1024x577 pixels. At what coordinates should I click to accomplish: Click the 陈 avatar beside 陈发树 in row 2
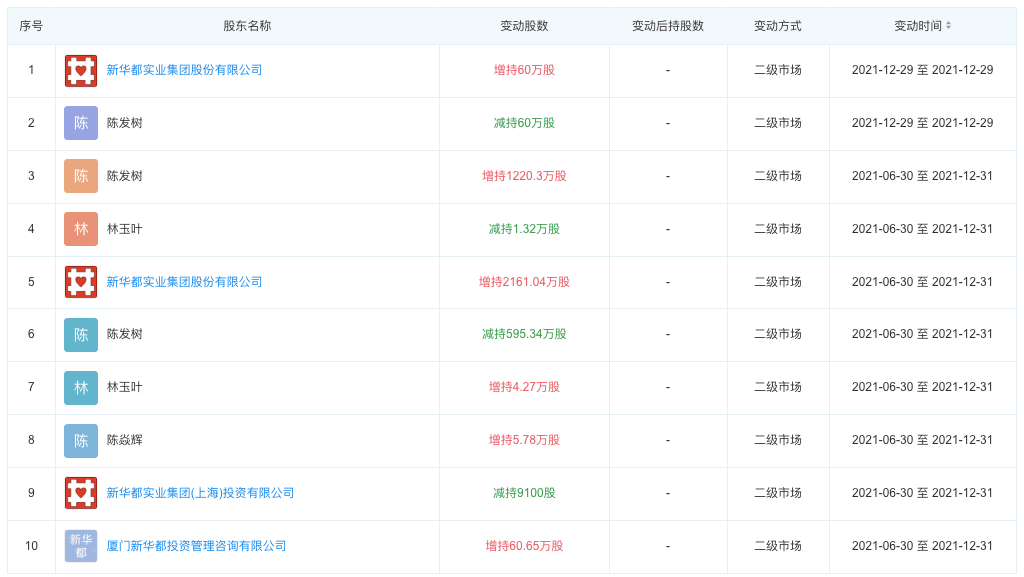(81, 123)
